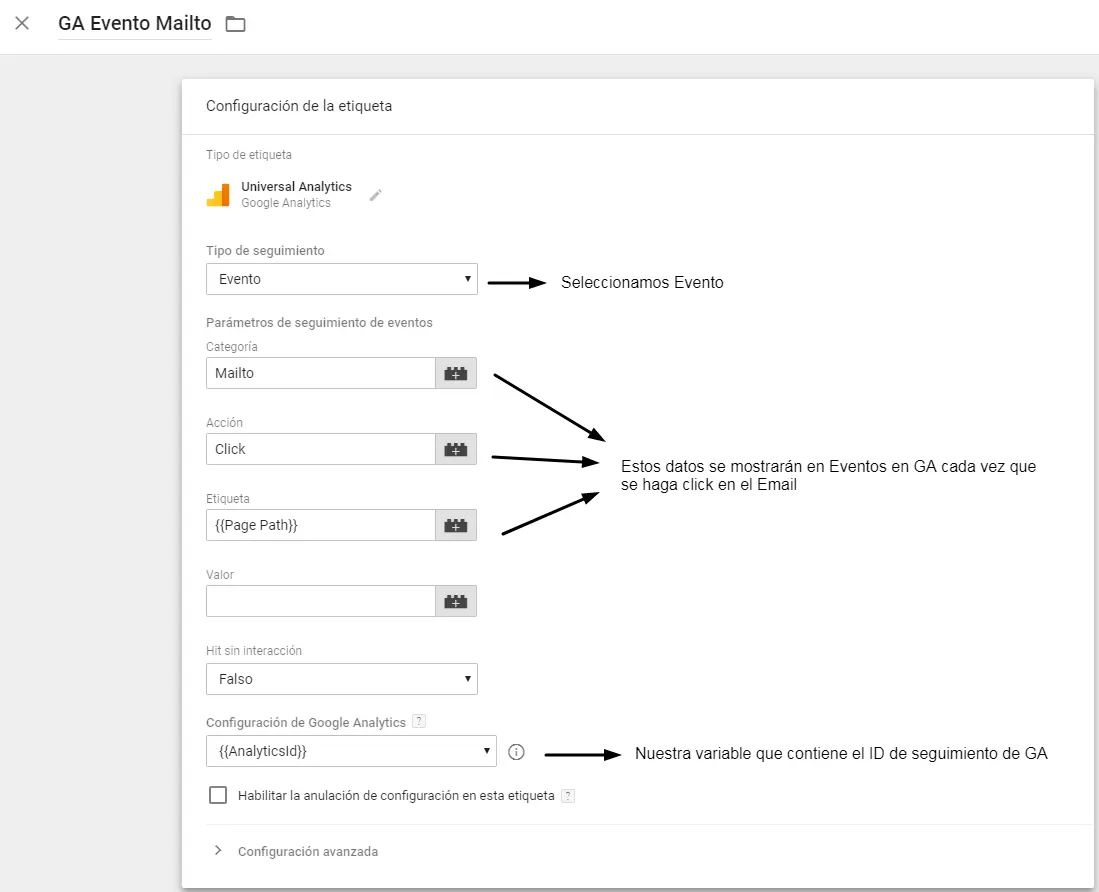Click help icon next to Configuración de Google Analytics
This screenshot has height=892, width=1099.
coord(419,721)
